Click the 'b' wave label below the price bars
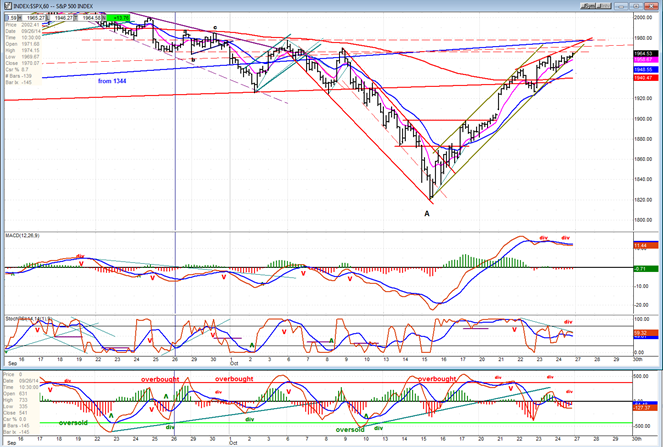663x447 pixels. coord(193,60)
